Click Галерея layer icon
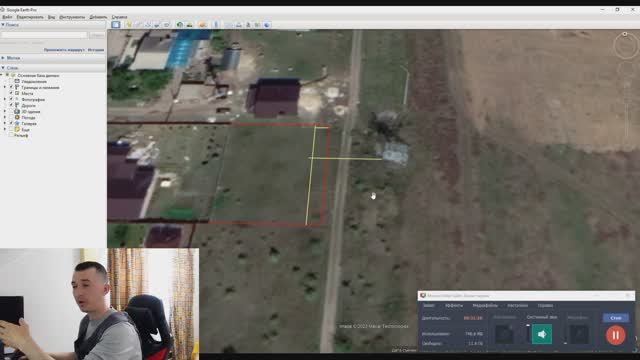This screenshot has height=360, width=640. click(x=17, y=123)
